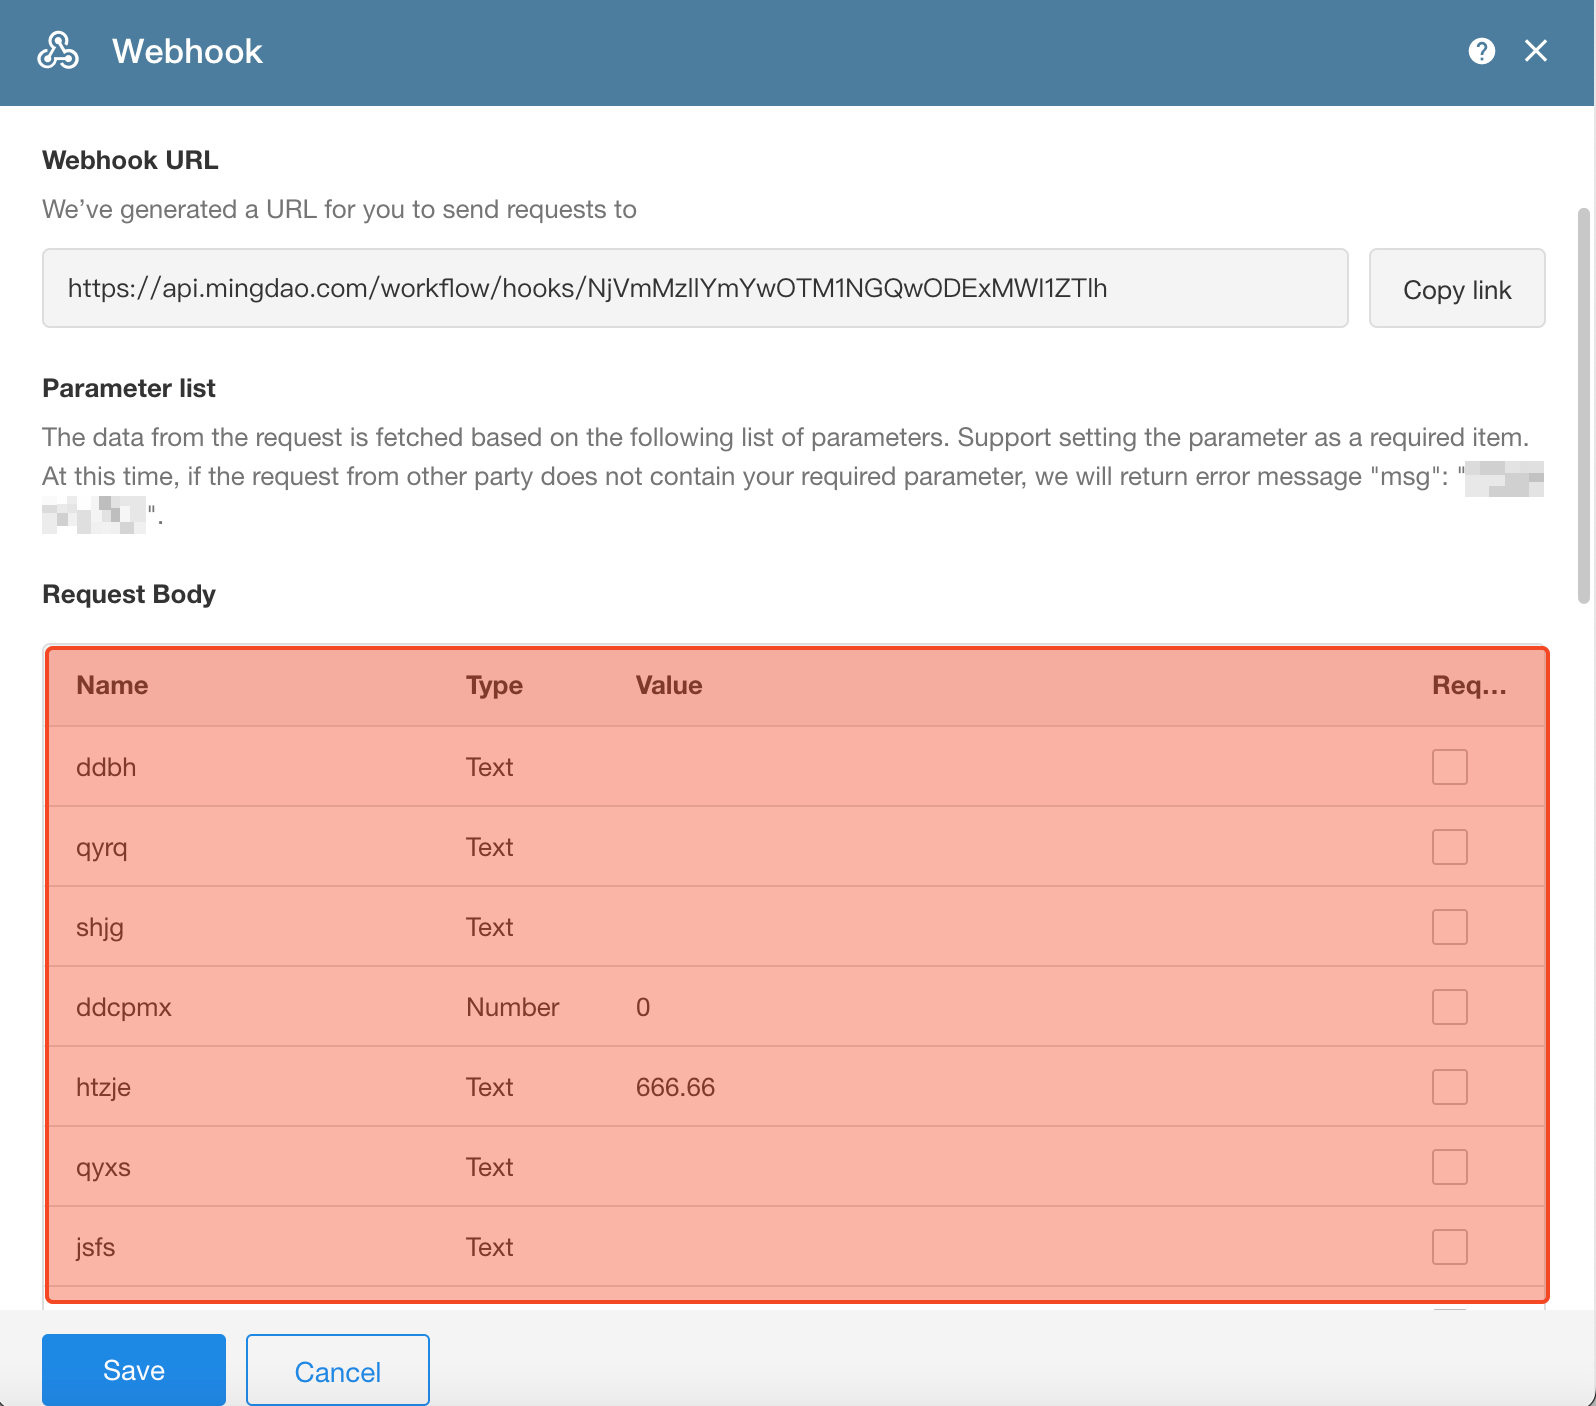The width and height of the screenshot is (1596, 1406).
Task: Select the ddcpmx Number type cell
Action: [x=512, y=1007]
